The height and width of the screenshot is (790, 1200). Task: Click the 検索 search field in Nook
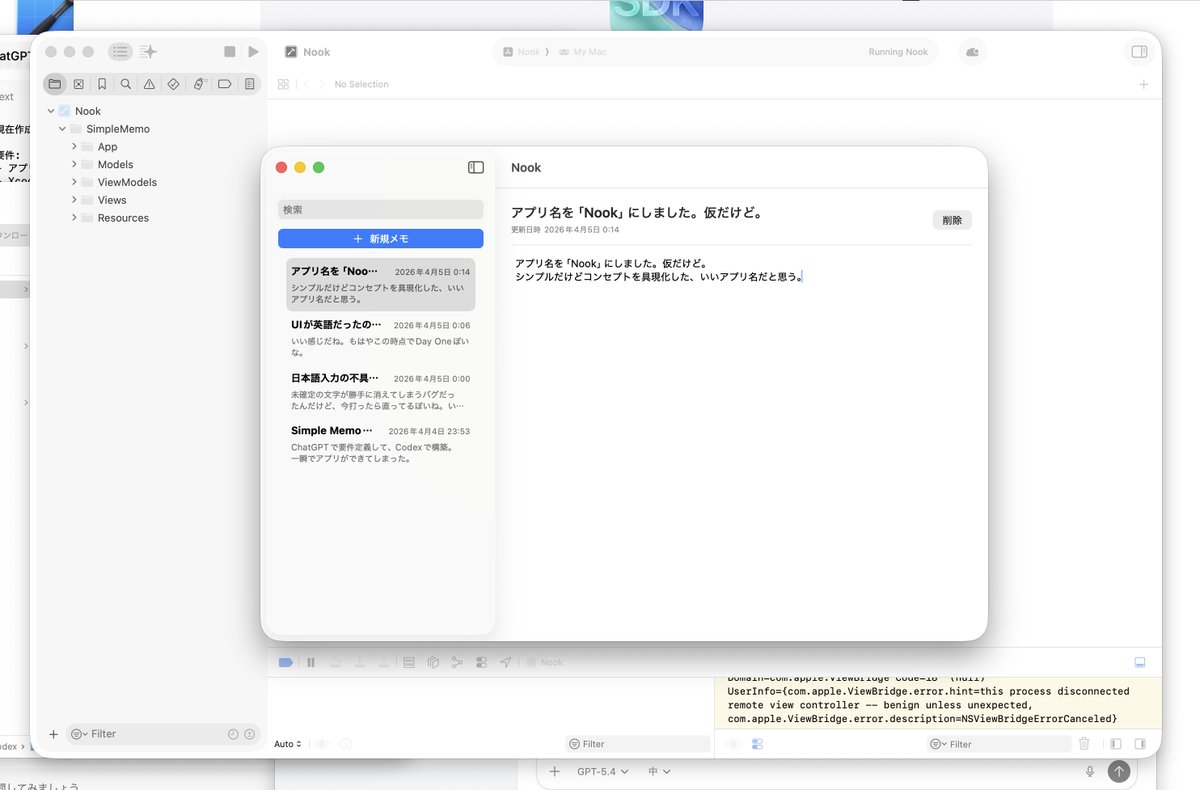[381, 210]
